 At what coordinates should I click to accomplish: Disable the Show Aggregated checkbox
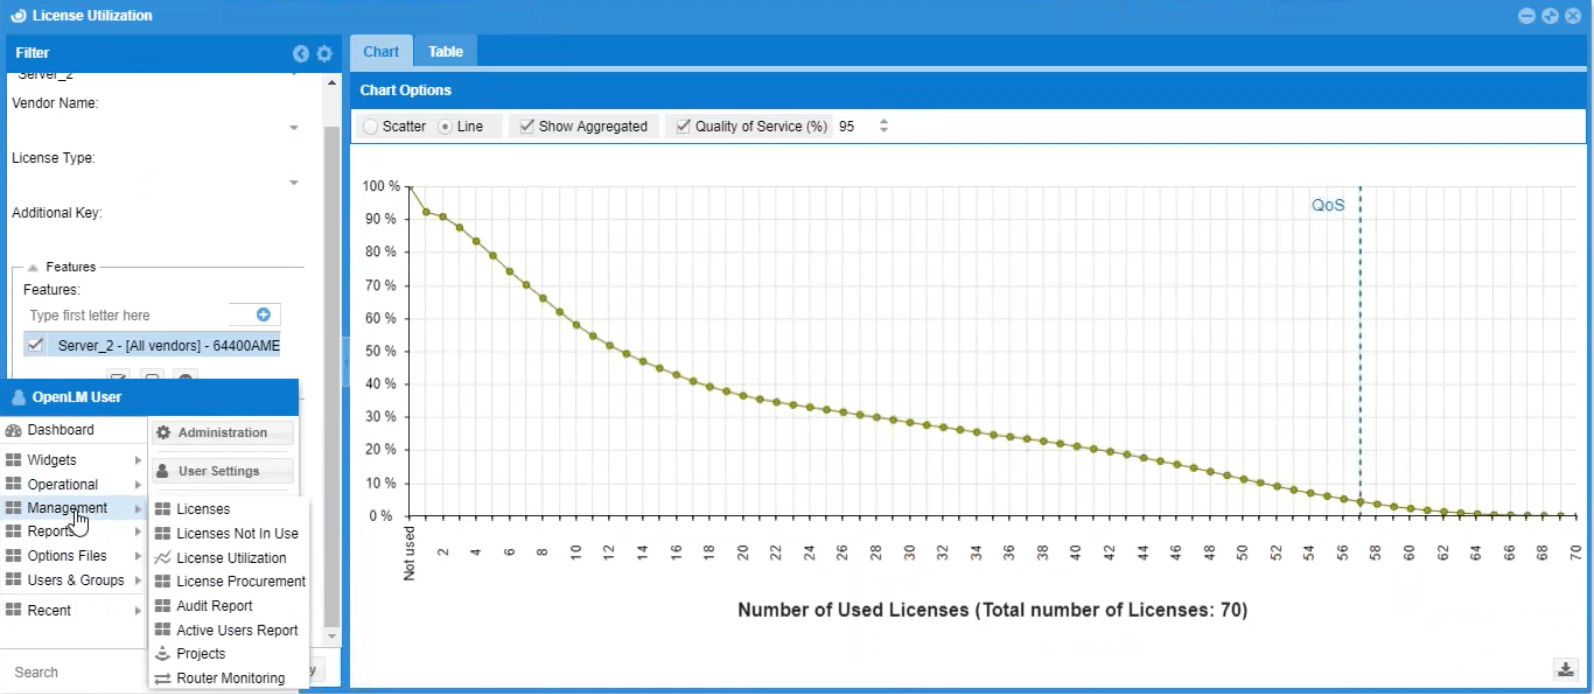click(526, 127)
